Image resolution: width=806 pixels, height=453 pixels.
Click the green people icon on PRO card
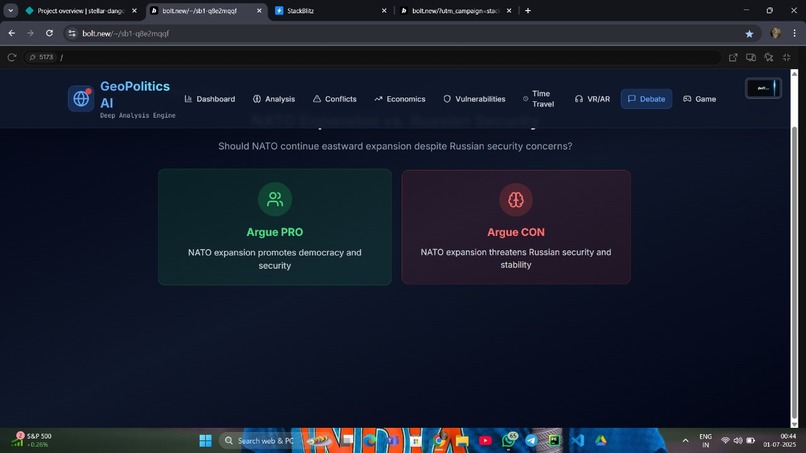coord(275,199)
